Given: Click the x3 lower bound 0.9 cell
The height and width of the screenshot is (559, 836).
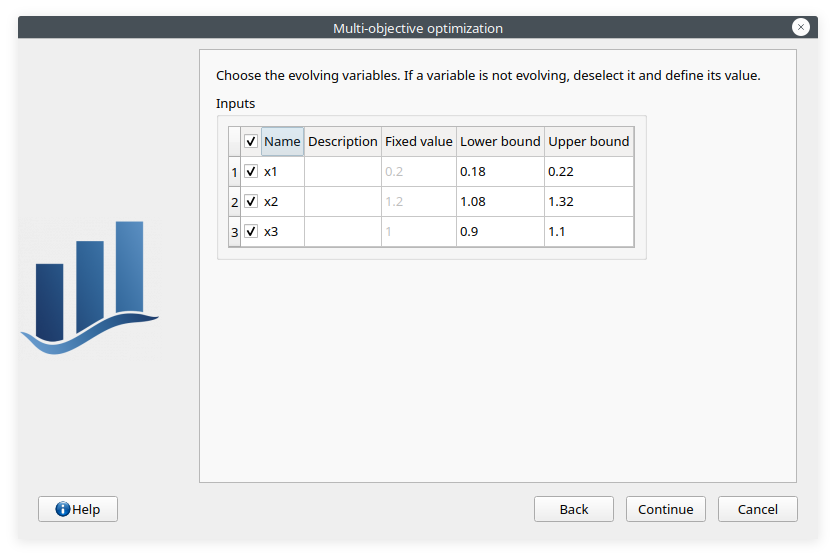Looking at the screenshot, I should [500, 232].
